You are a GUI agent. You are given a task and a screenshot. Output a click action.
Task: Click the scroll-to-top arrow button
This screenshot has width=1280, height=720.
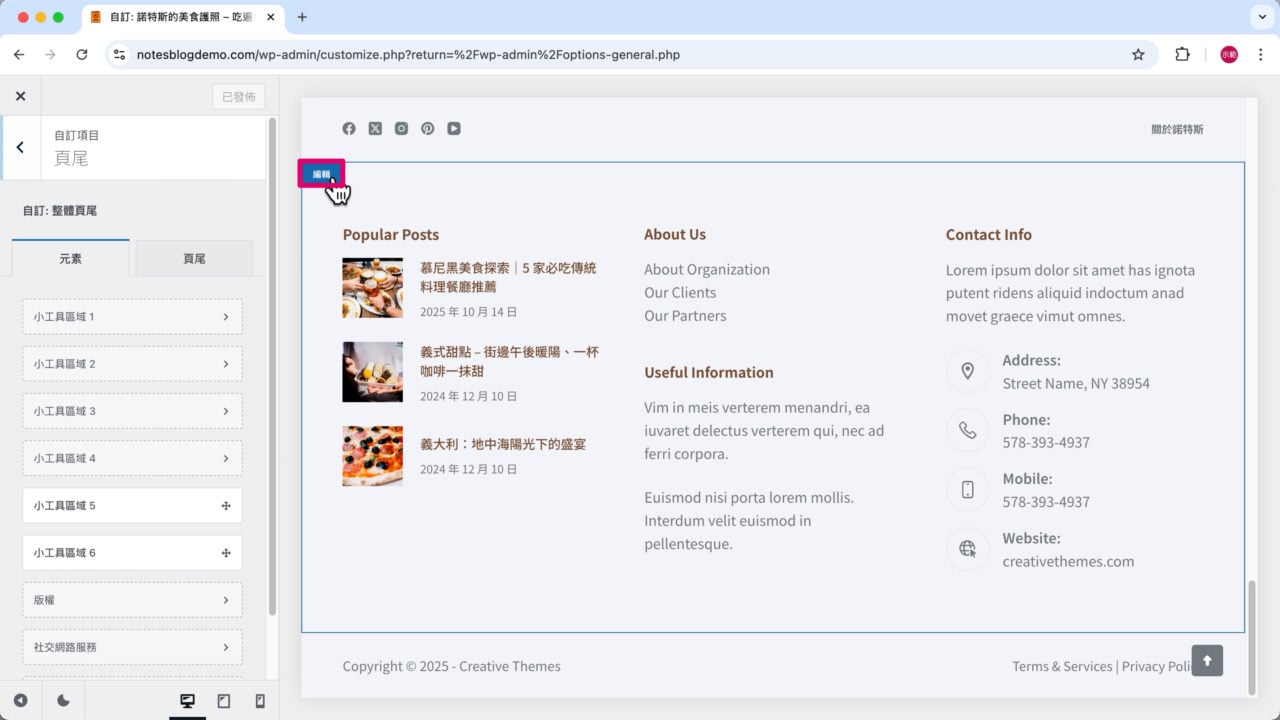(x=1207, y=660)
